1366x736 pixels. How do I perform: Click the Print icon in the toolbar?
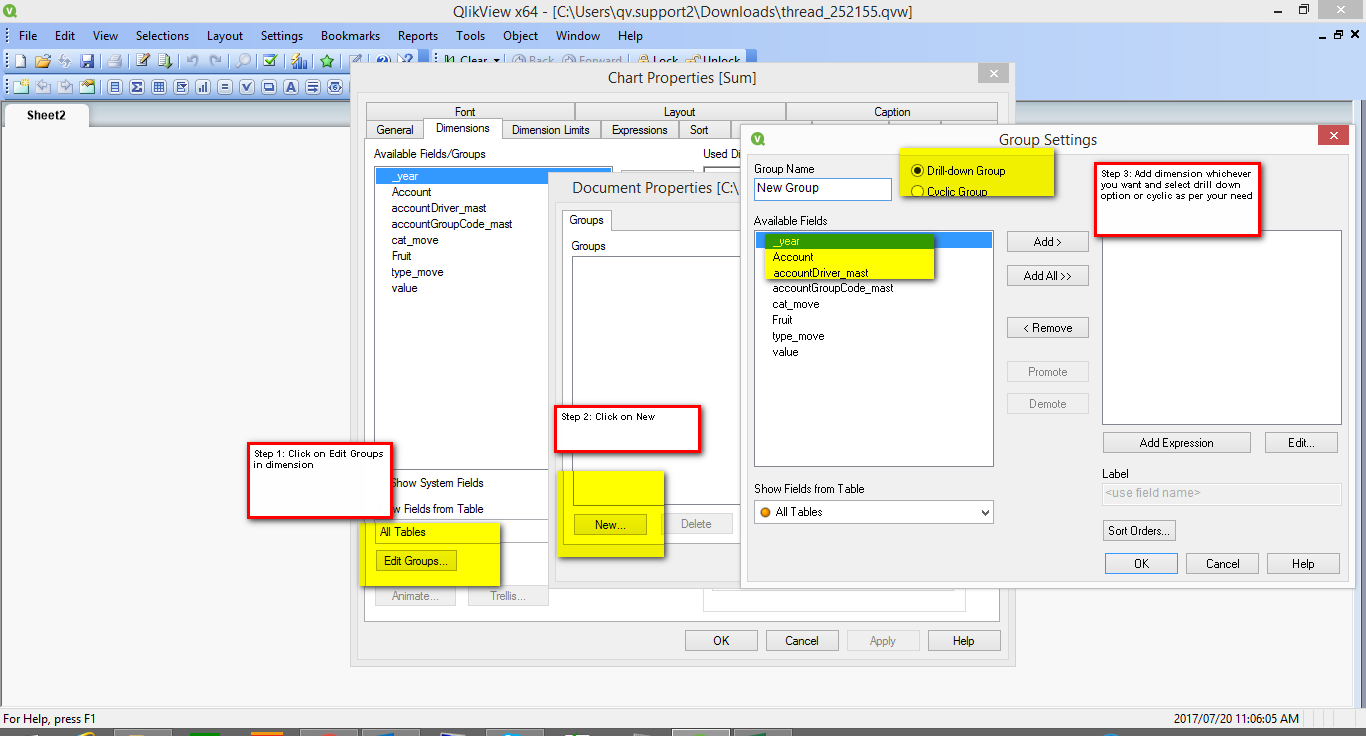click(115, 61)
